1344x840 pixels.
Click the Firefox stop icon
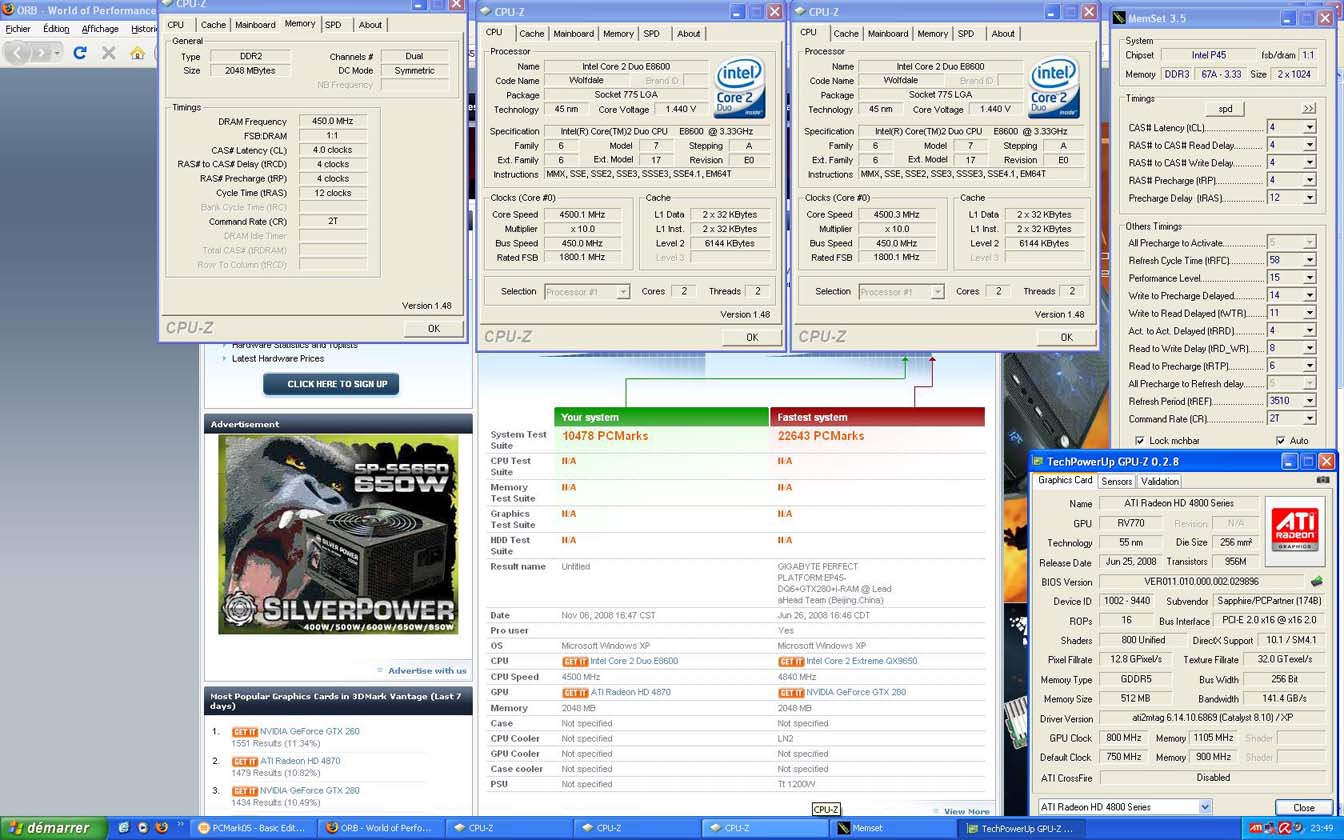point(109,52)
